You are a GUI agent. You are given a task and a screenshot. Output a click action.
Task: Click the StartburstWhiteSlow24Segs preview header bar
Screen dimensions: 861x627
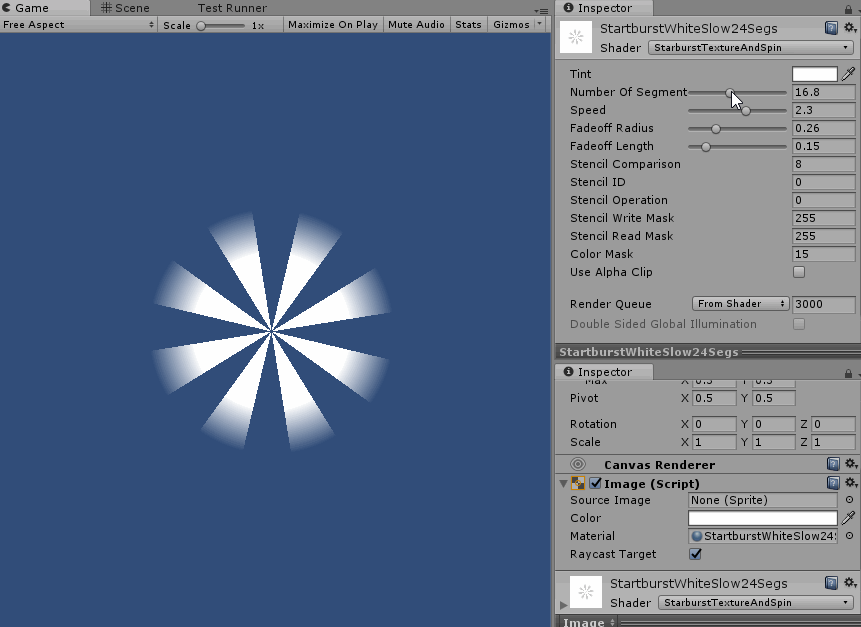(708, 352)
